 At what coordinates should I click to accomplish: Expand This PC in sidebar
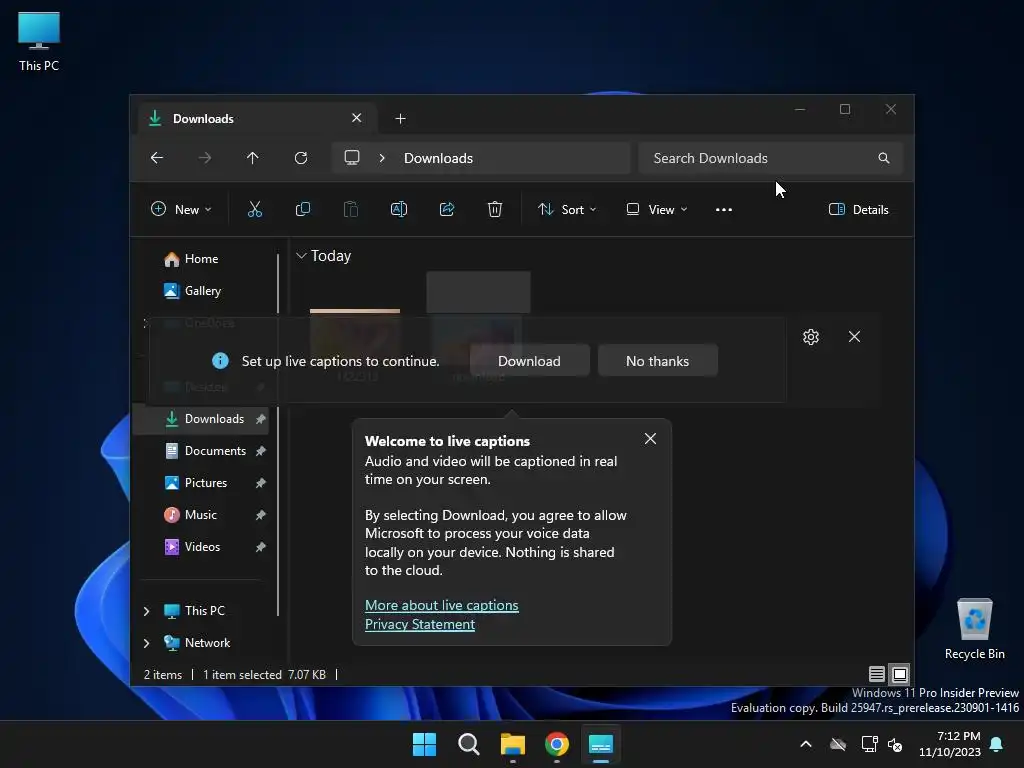click(146, 611)
